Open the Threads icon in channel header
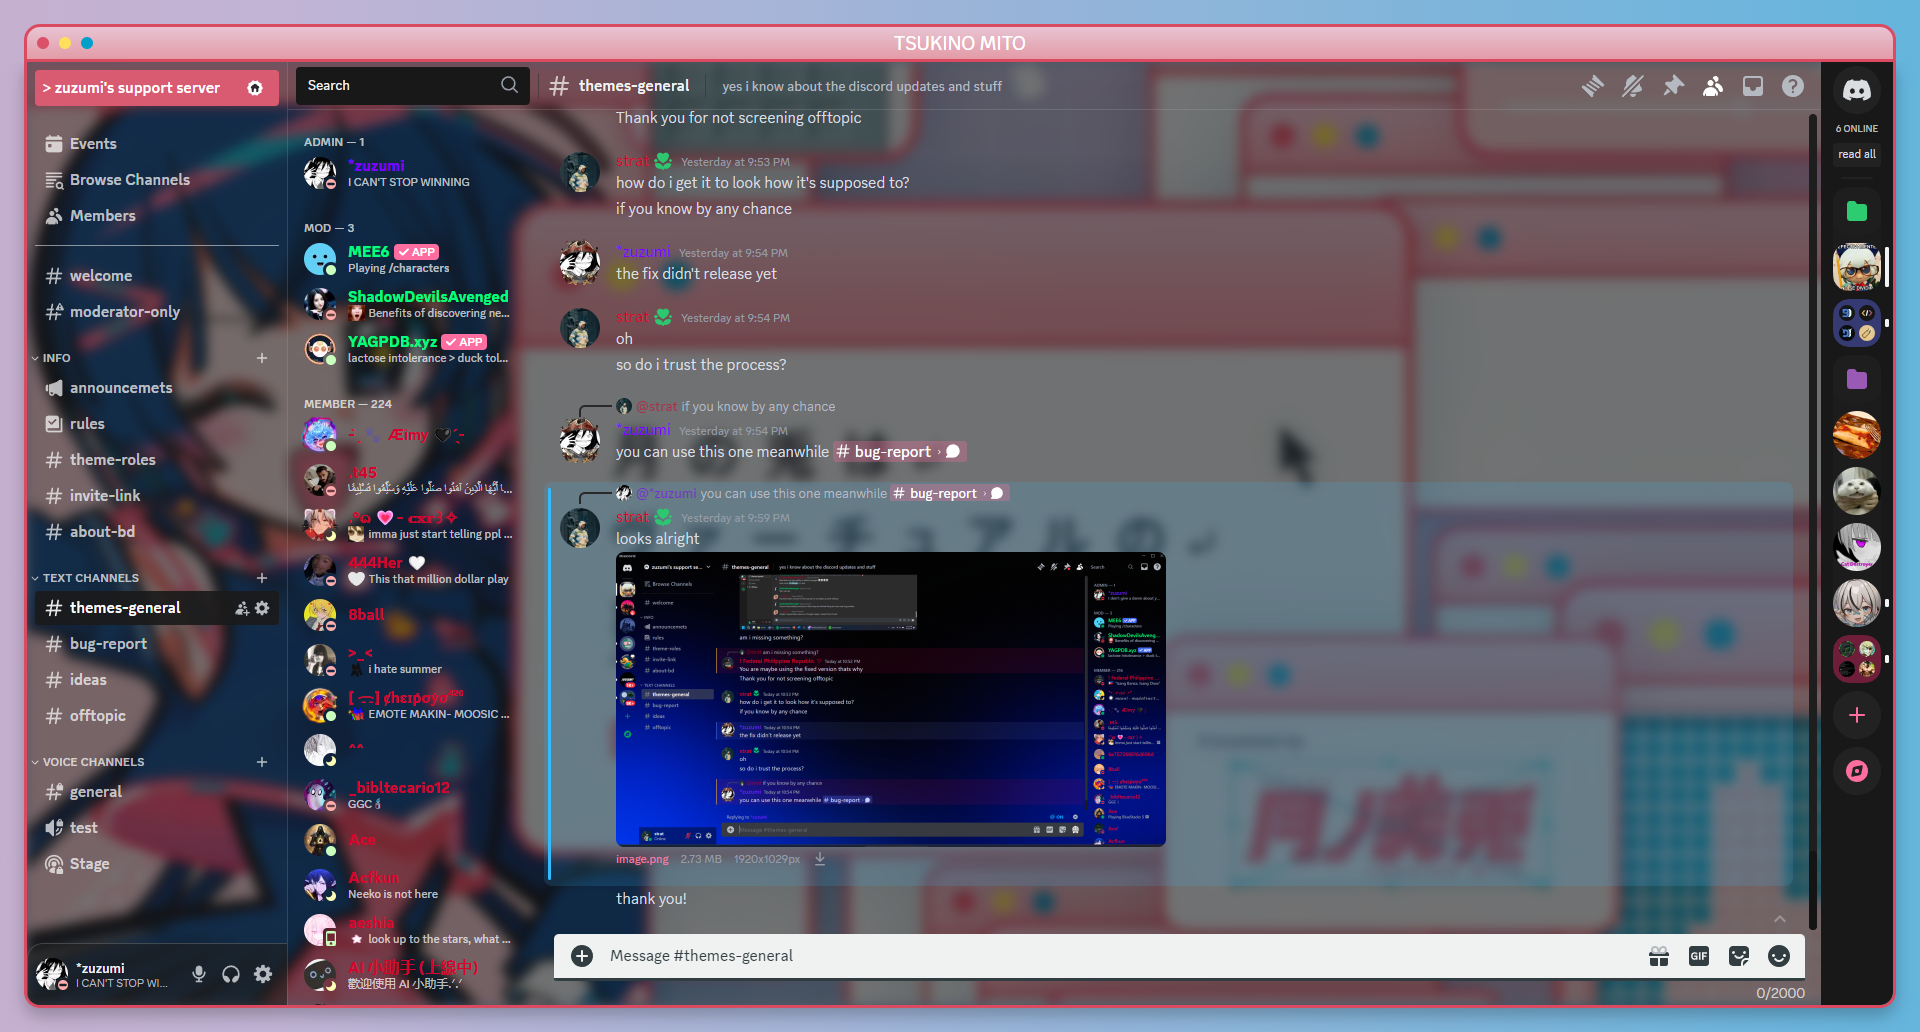The width and height of the screenshot is (1920, 1032). click(x=1593, y=86)
